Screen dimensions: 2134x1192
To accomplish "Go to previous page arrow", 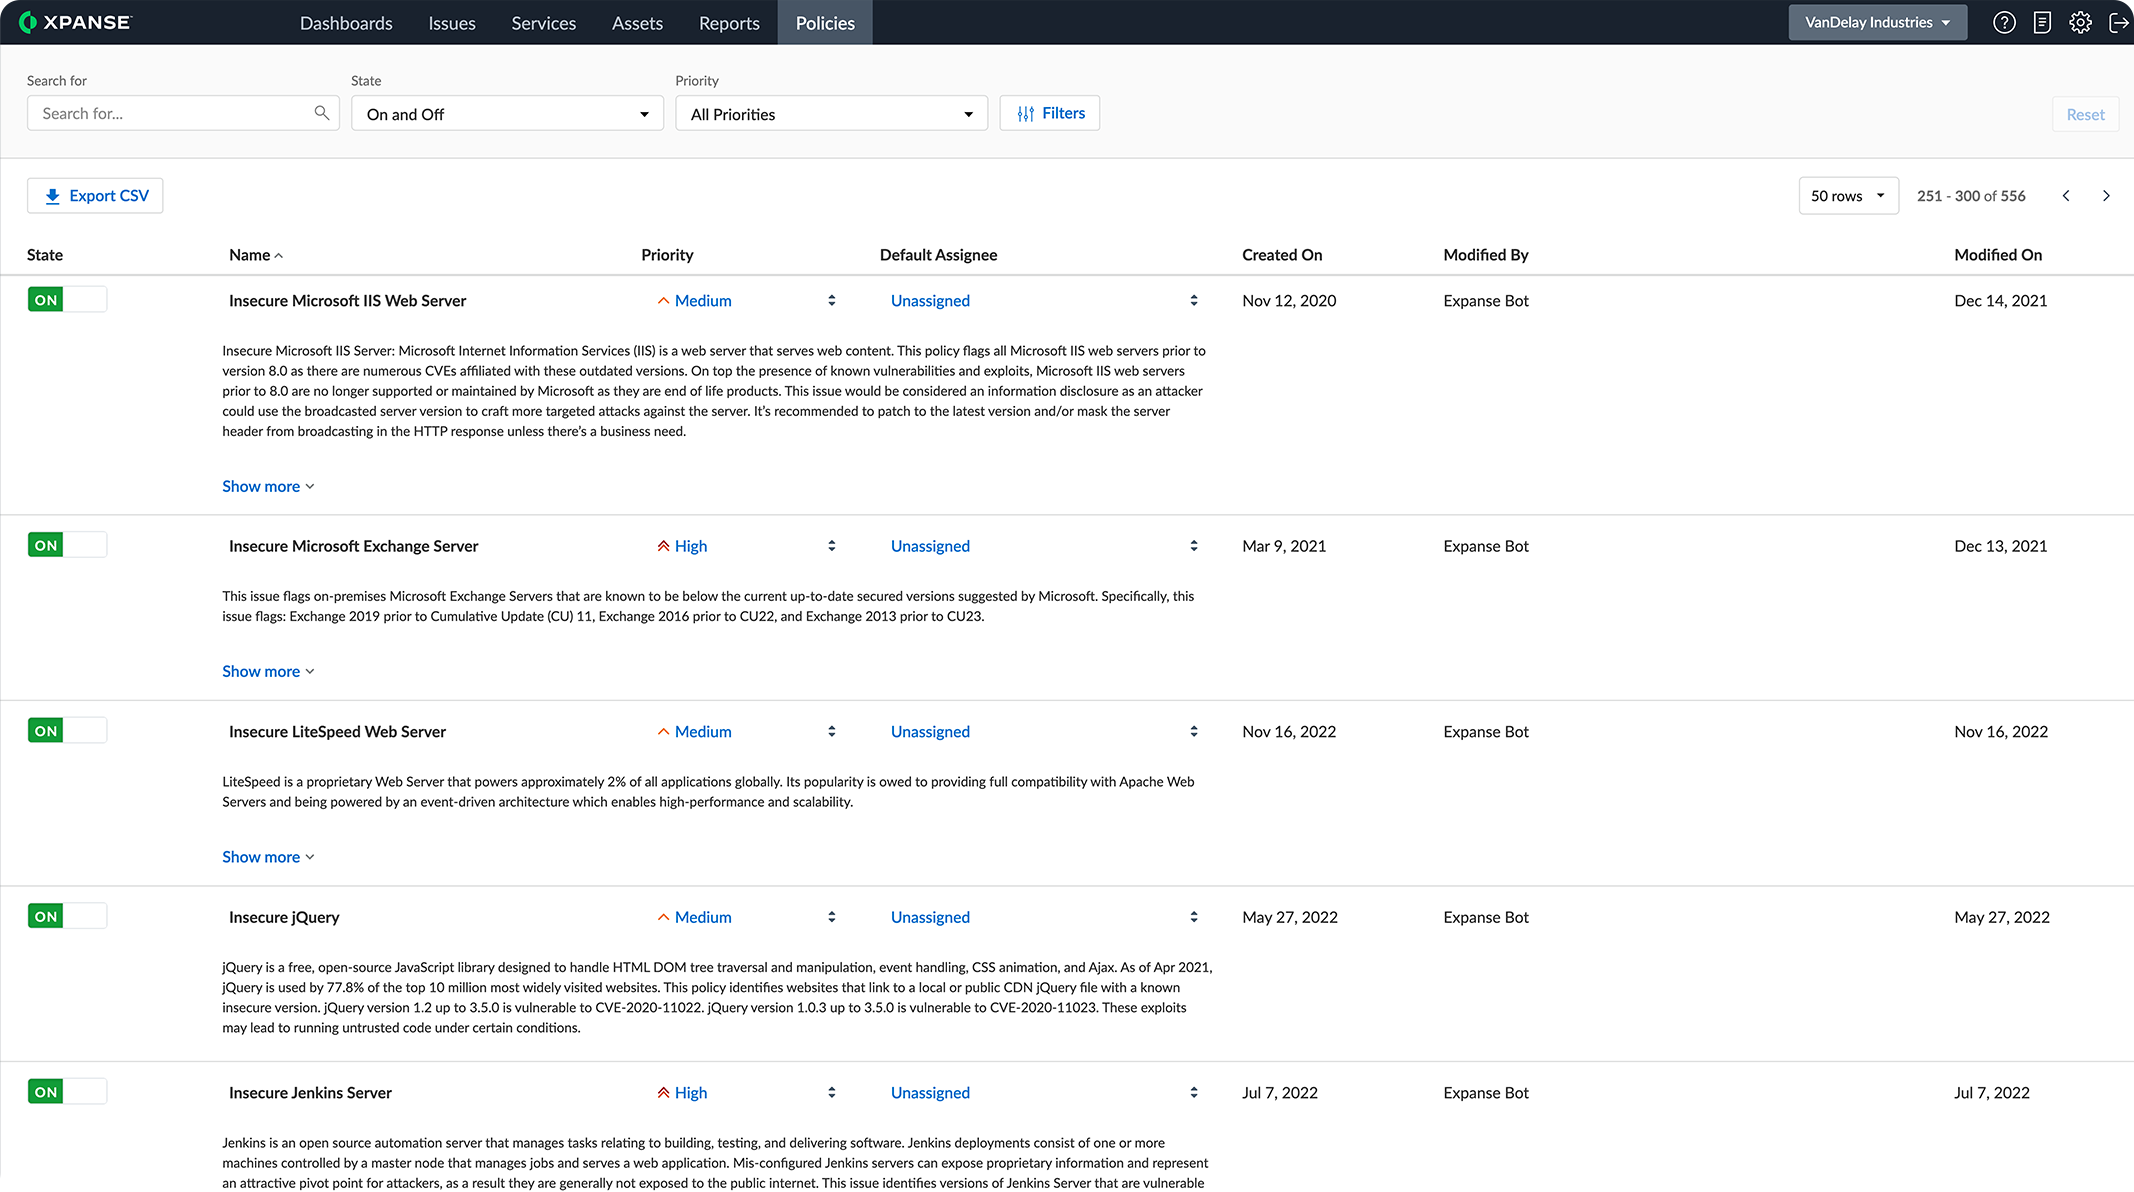I will 2066,196.
